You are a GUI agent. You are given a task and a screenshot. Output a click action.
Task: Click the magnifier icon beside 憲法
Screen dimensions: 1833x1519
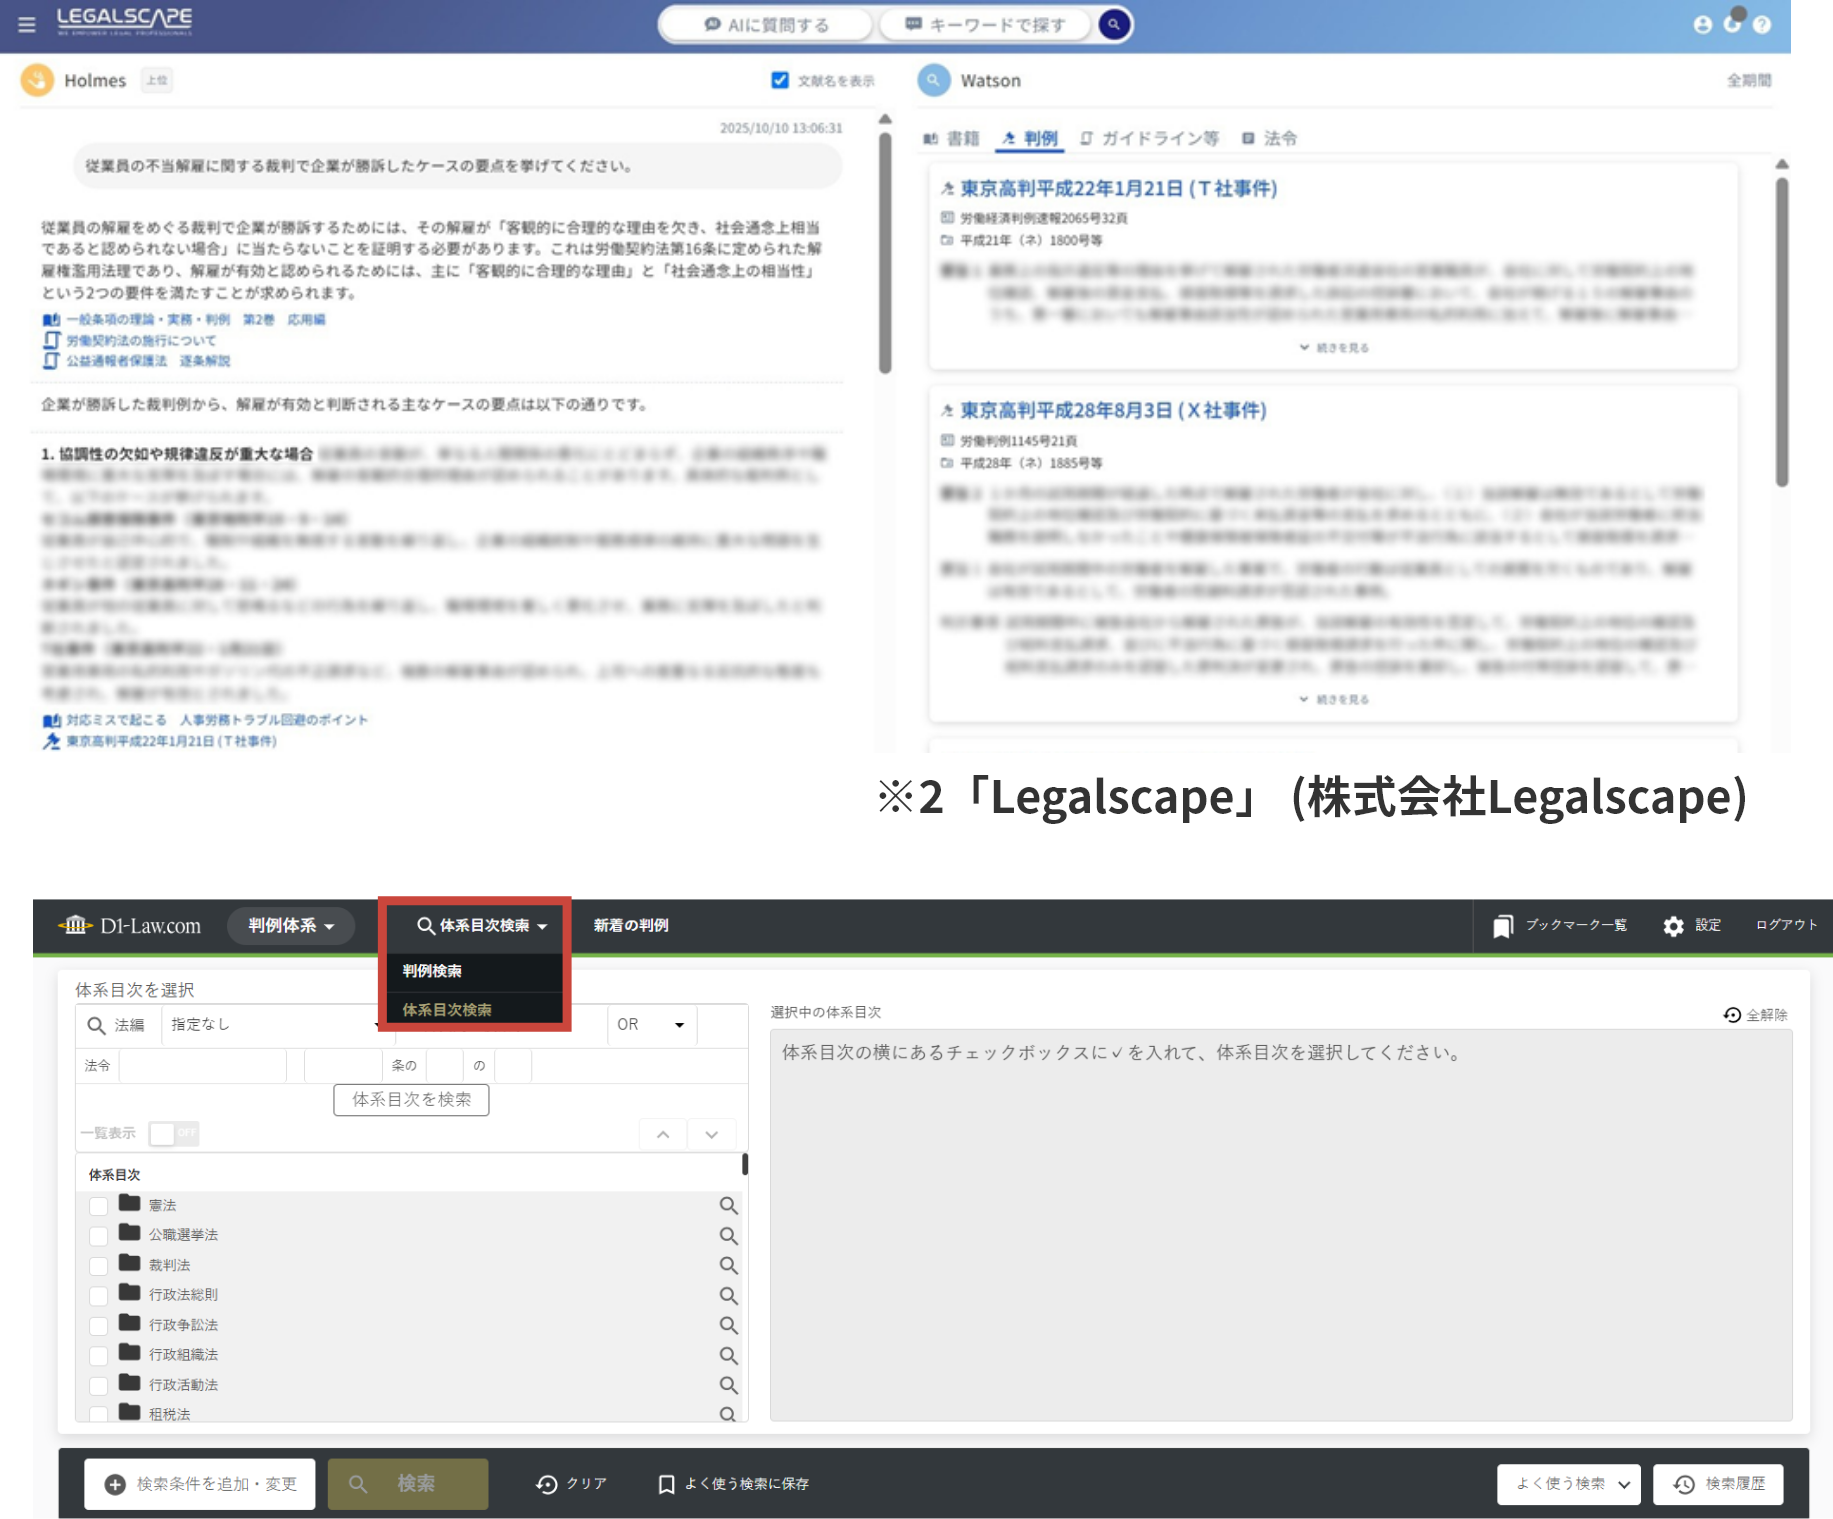[x=728, y=1206]
